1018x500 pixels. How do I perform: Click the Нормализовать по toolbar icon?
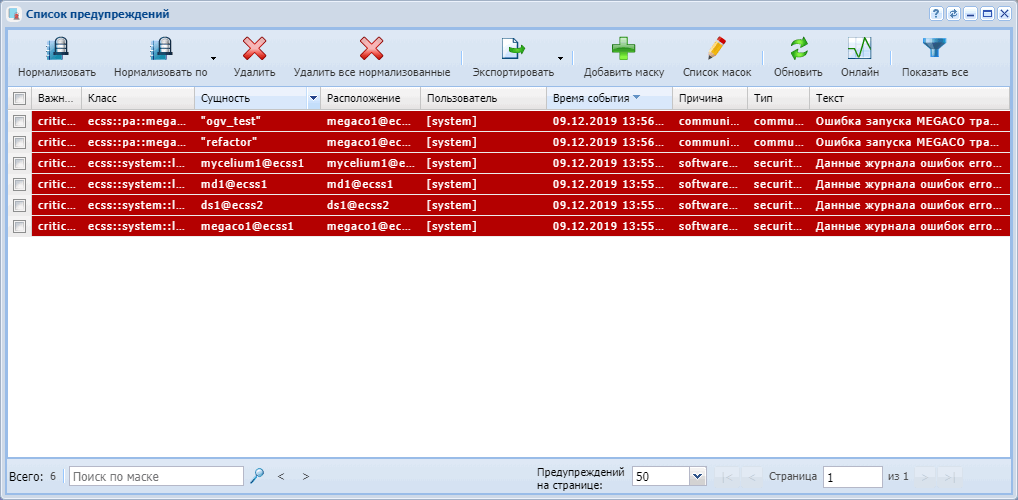coord(161,49)
